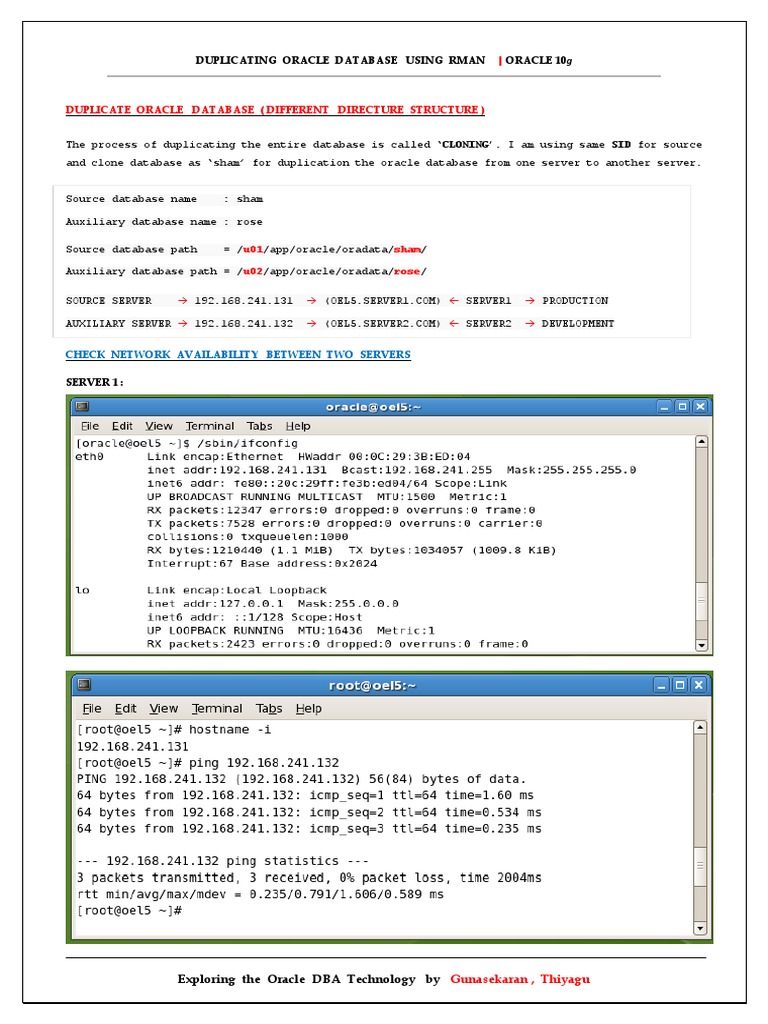Screen dimensions: 768x1024
Task: Click root@oel5:~ window title text
Action: coord(372,685)
